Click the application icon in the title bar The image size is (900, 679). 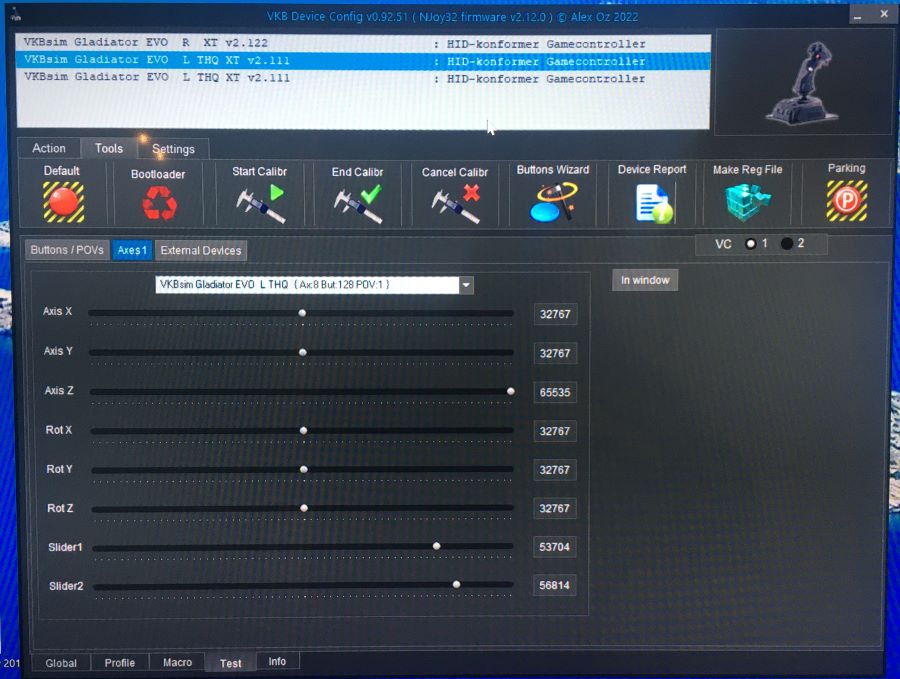(15, 15)
